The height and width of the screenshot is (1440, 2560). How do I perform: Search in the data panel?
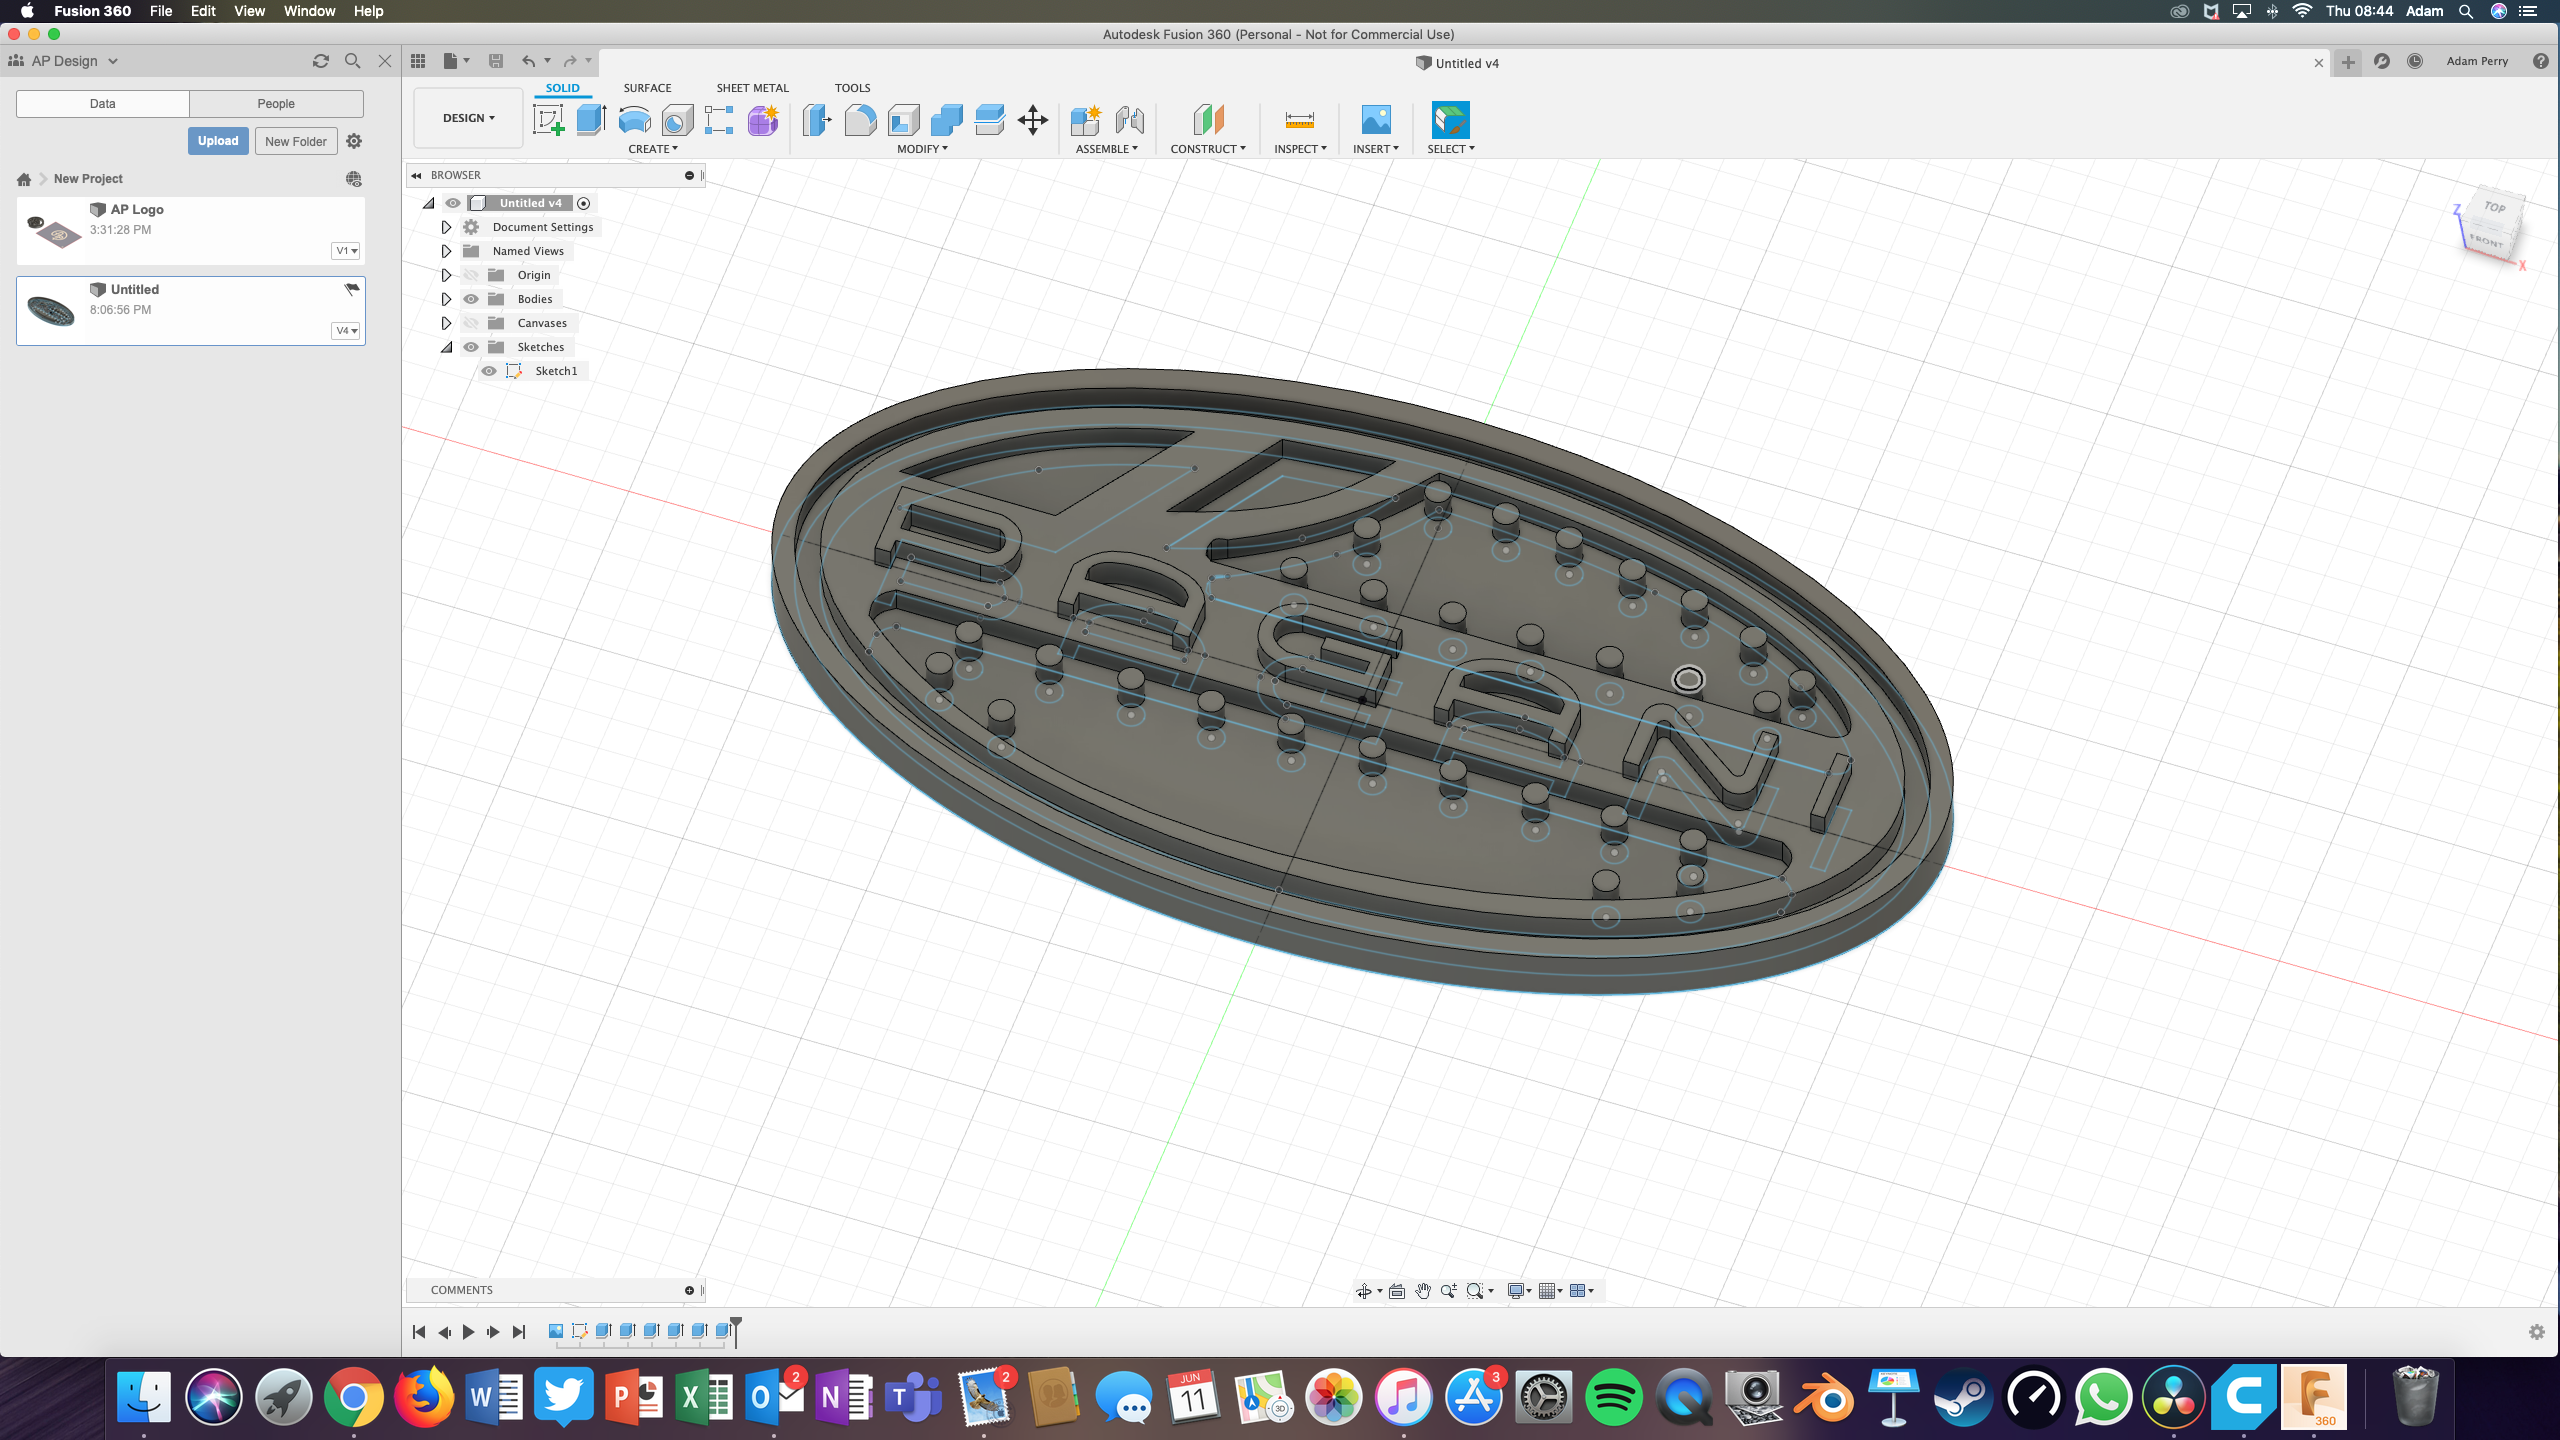point(352,61)
